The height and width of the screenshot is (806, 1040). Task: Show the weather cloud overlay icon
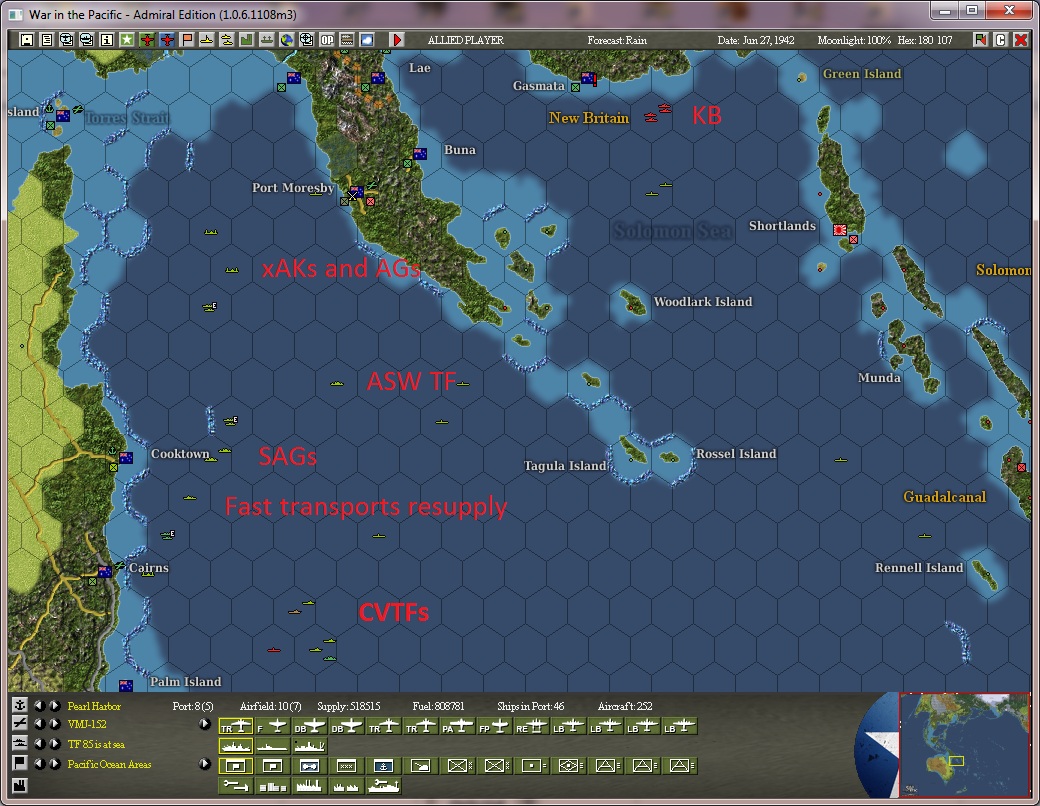pyautogui.click(x=366, y=40)
